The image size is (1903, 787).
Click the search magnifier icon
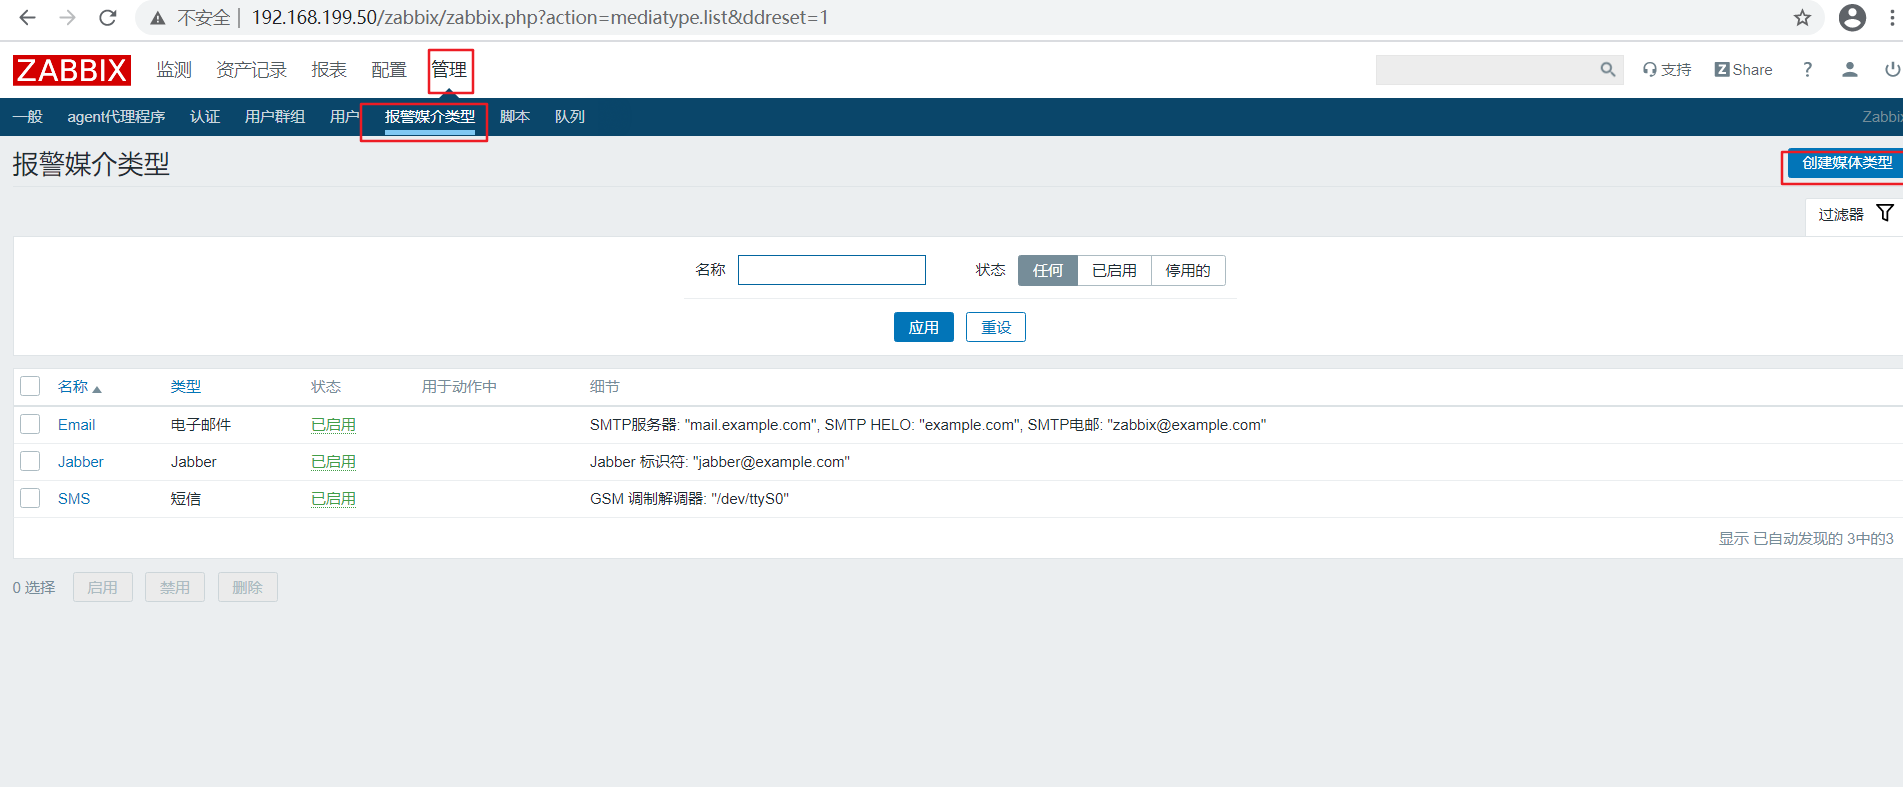tap(1608, 70)
